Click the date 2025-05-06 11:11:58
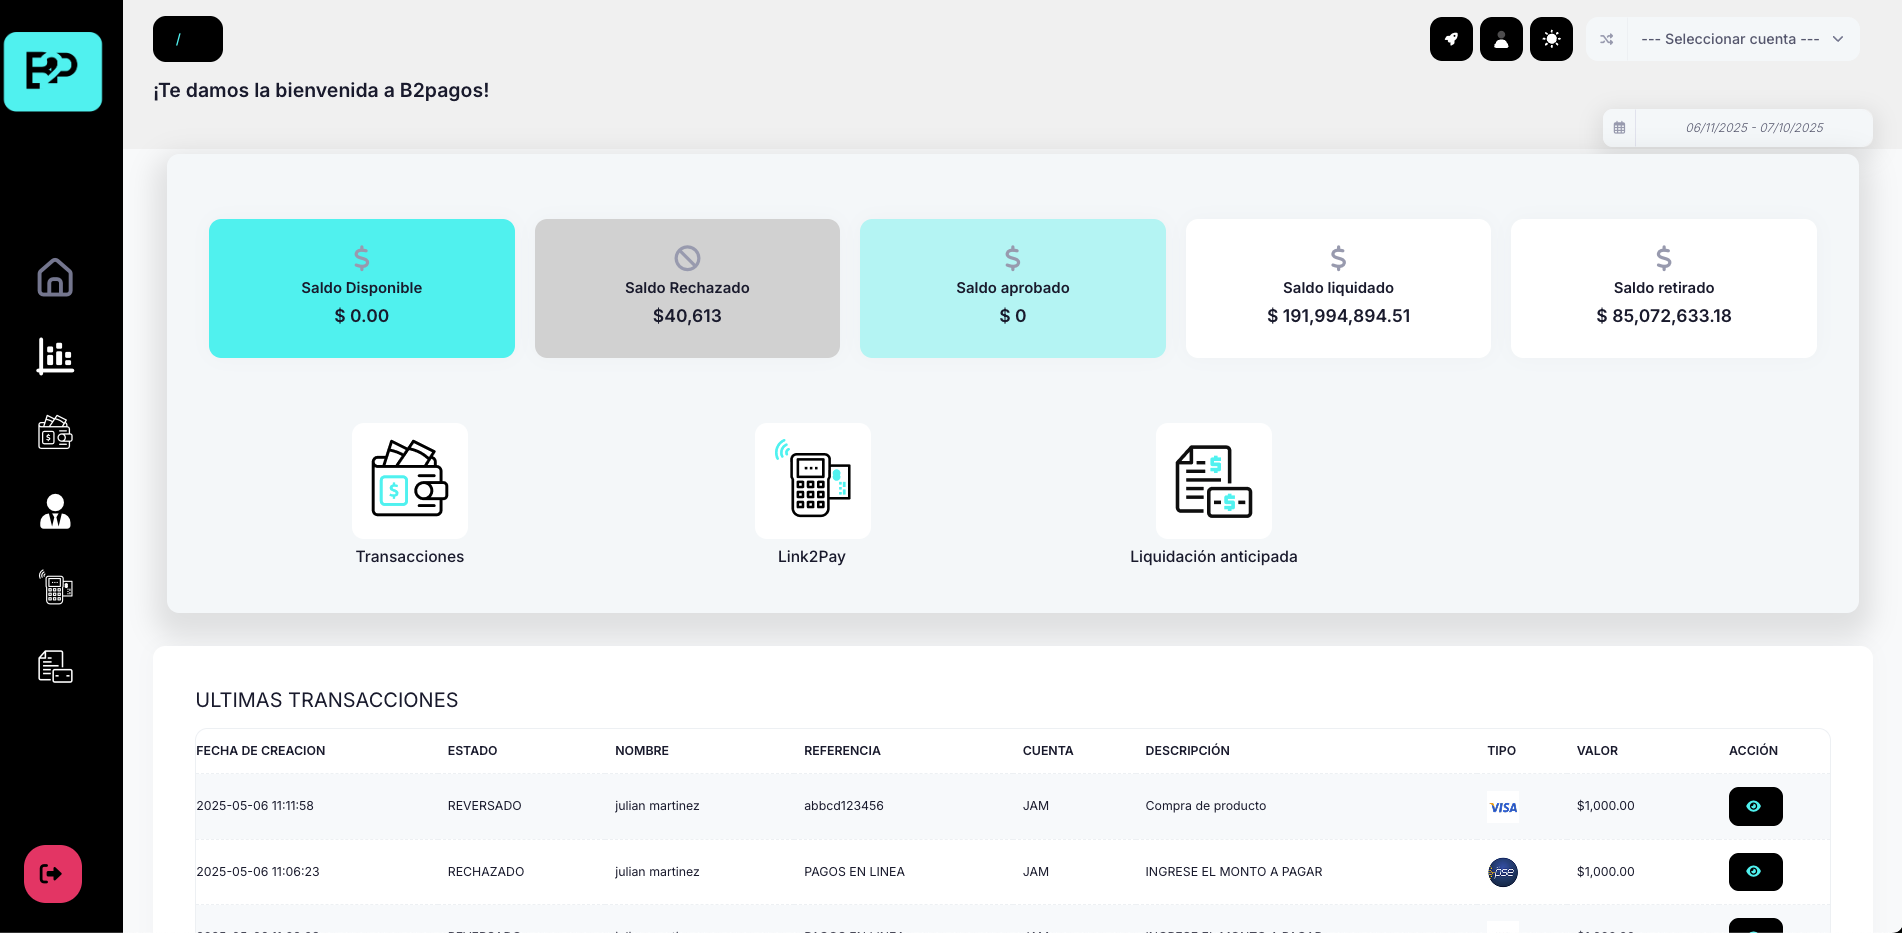The width and height of the screenshot is (1902, 933). pyautogui.click(x=255, y=806)
